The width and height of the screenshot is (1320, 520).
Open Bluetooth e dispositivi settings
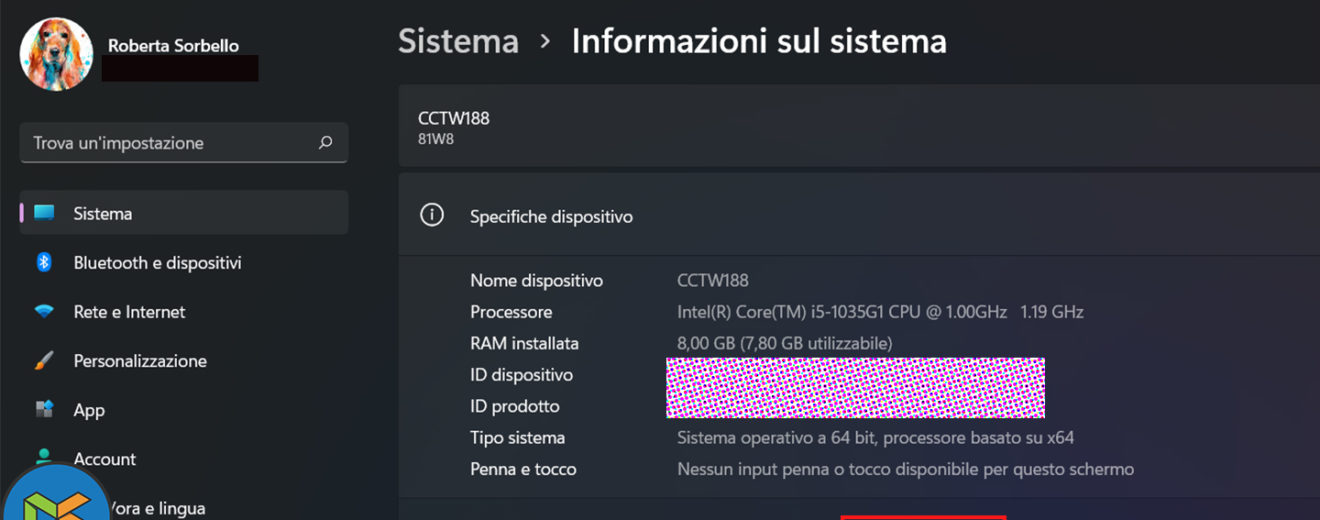coord(157,263)
